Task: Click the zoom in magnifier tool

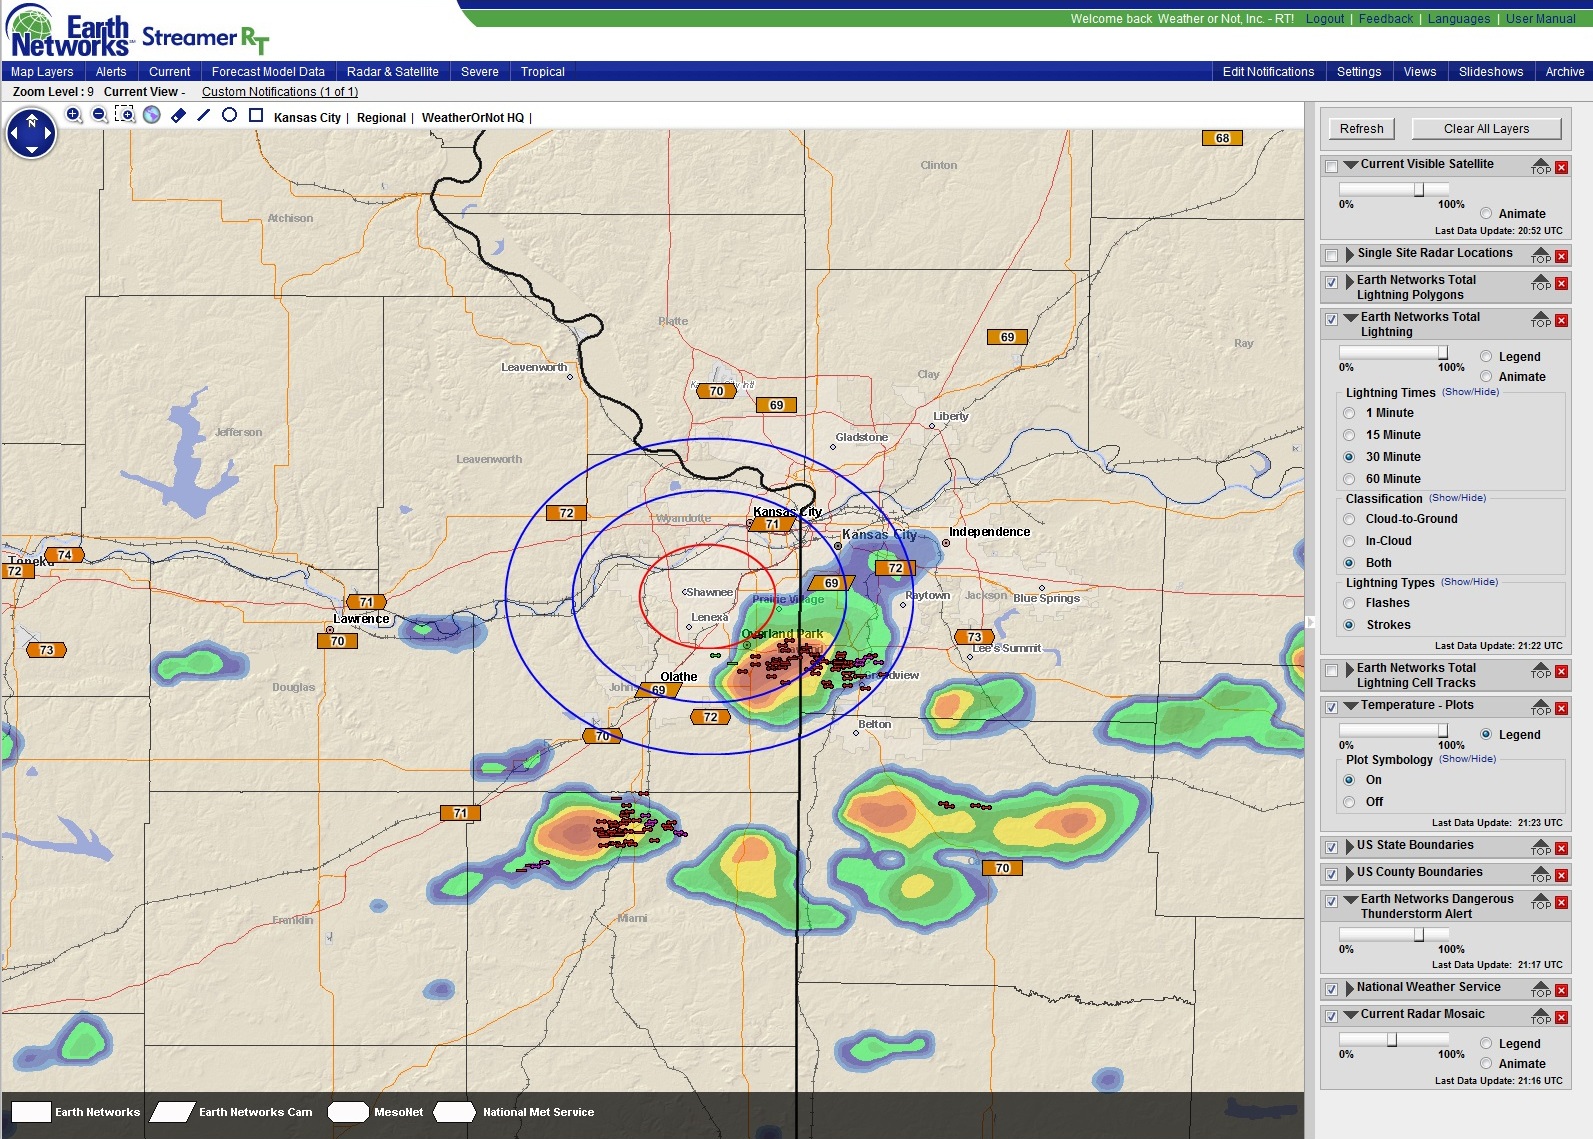Action: pos(74,115)
